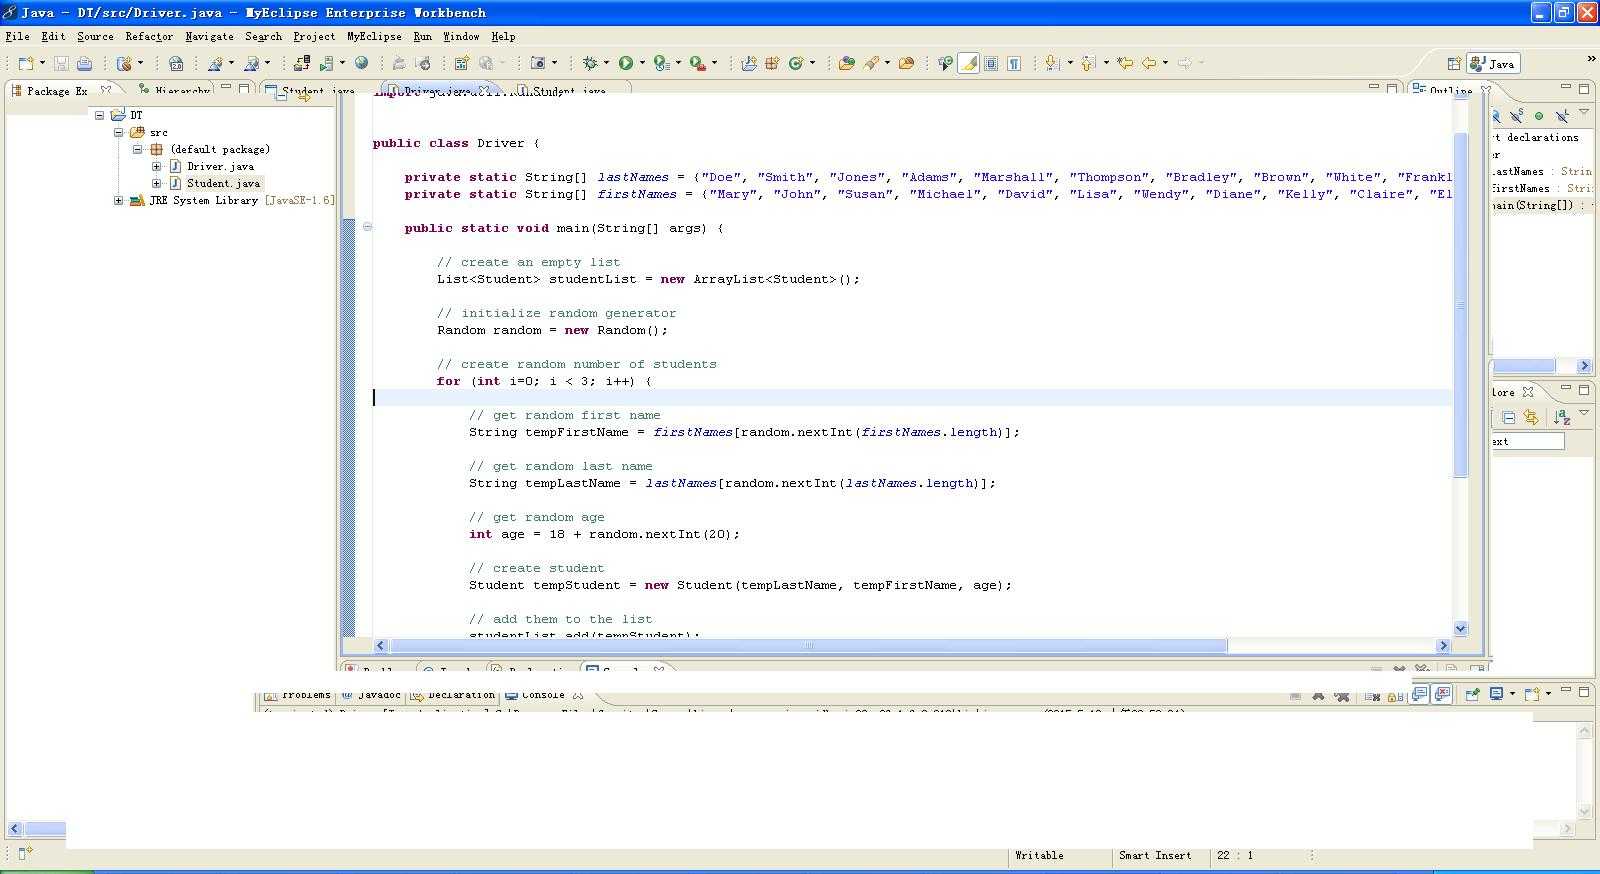Click the editor horizontal scrollbar thumb
The width and height of the screenshot is (1600, 874).
808,646
